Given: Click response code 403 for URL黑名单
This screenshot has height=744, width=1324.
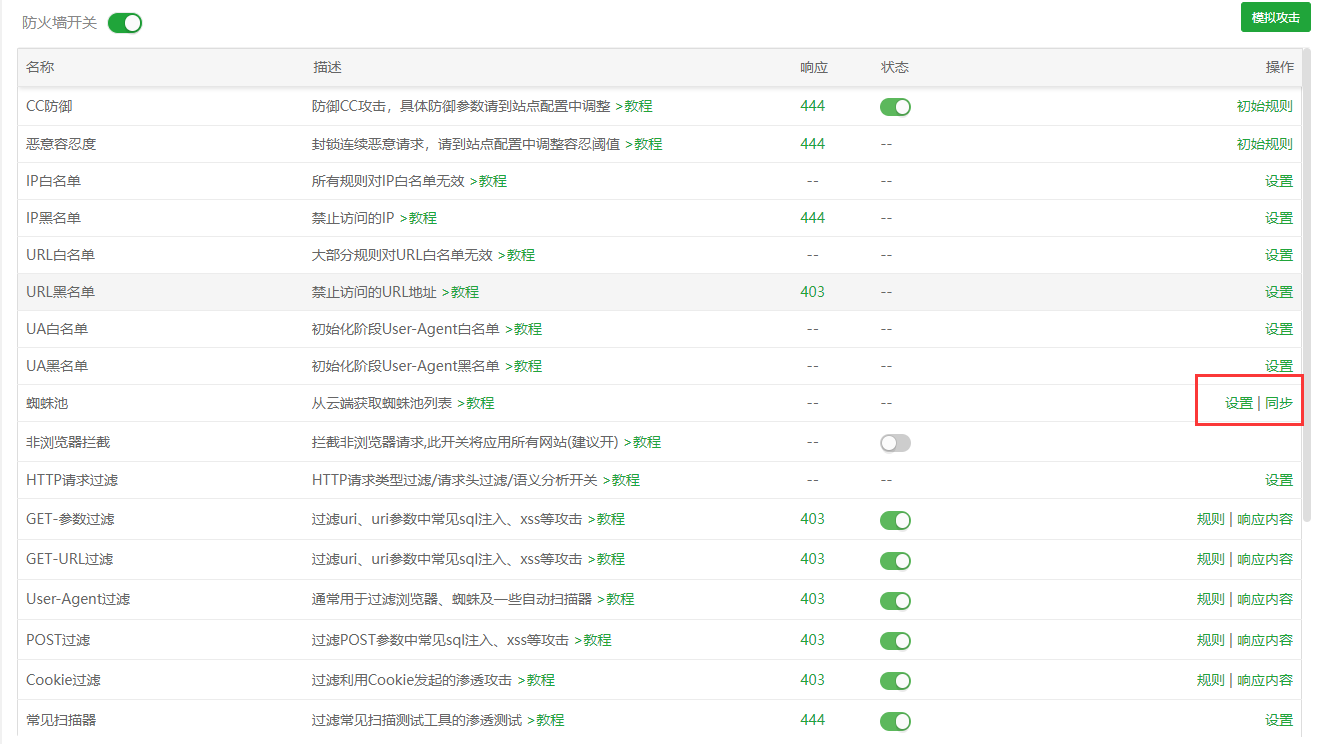Looking at the screenshot, I should [x=813, y=292].
